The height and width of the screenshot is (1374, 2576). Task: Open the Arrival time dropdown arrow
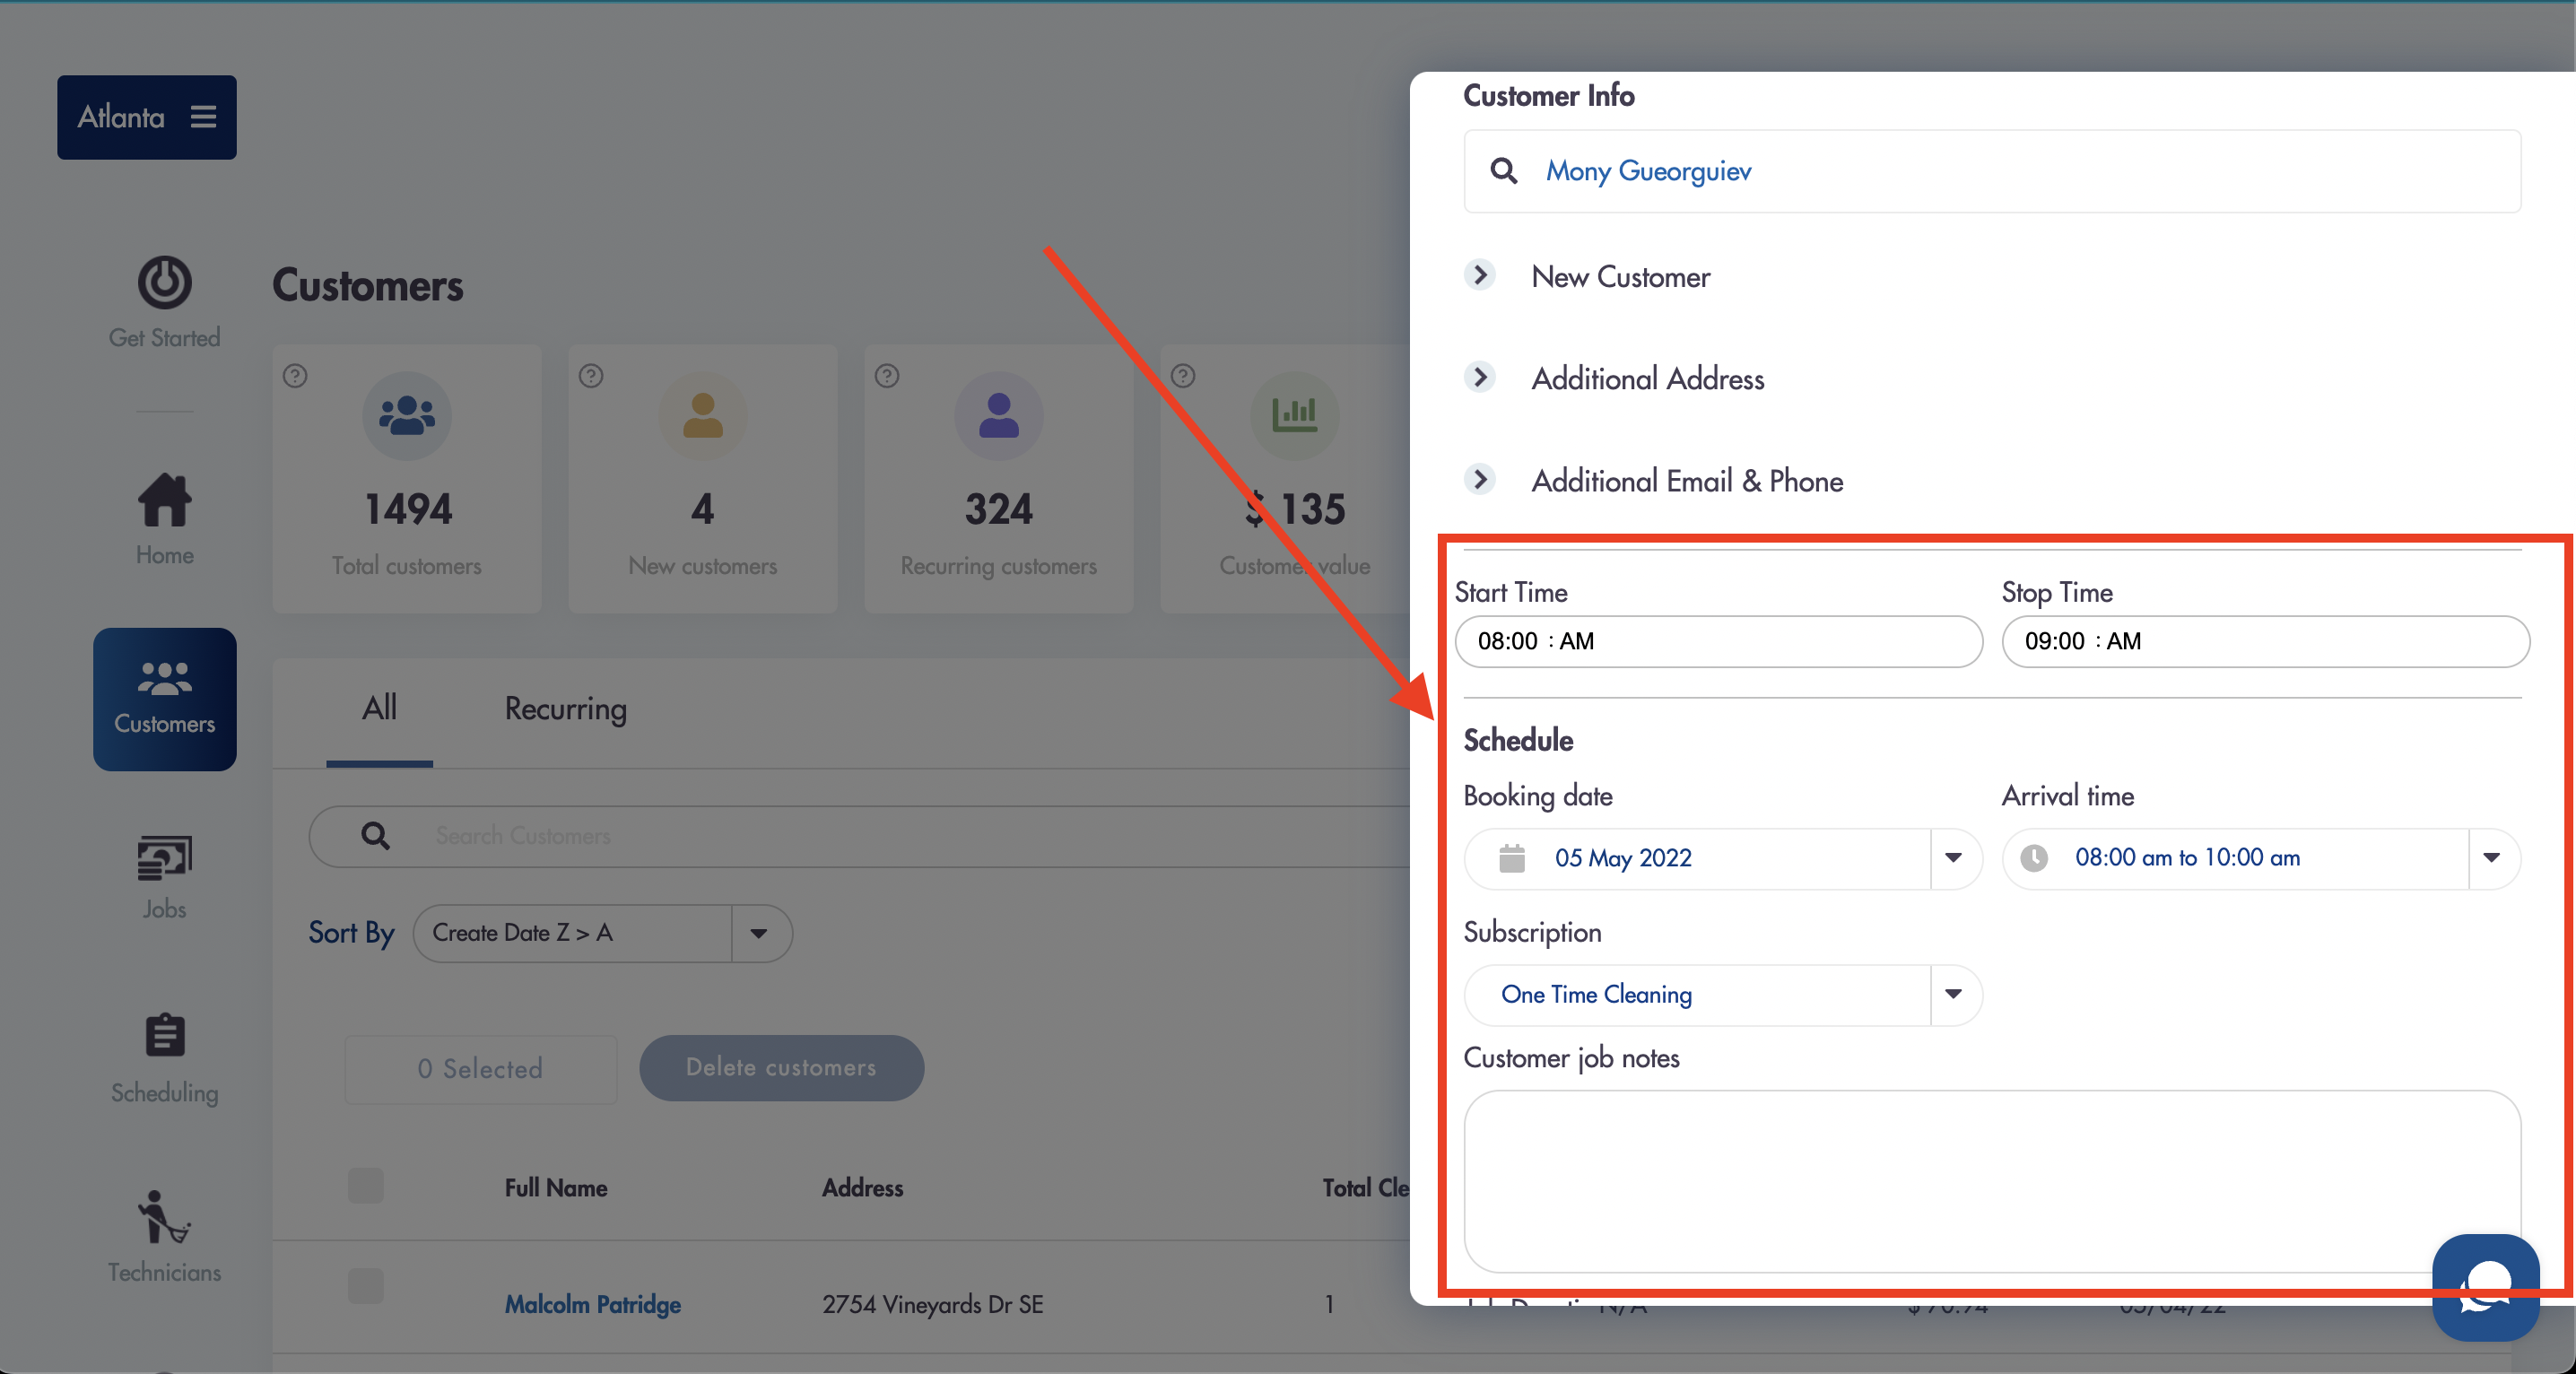2492,858
